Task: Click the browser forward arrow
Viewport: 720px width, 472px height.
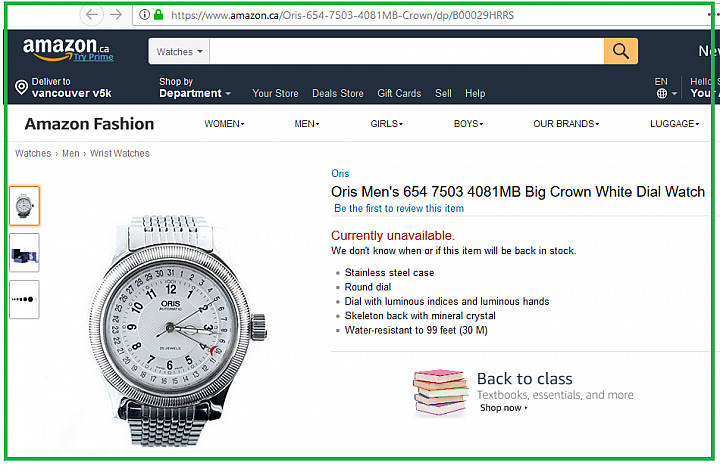Action: tap(116, 15)
